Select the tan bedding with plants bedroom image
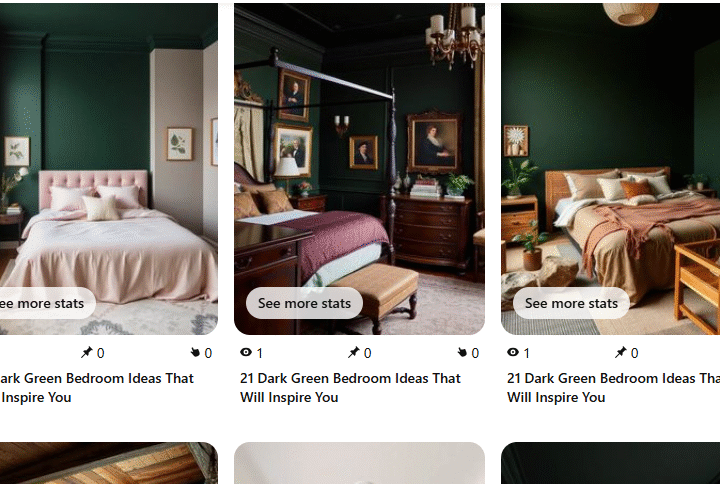This screenshot has height=484, width=720. coord(610,169)
